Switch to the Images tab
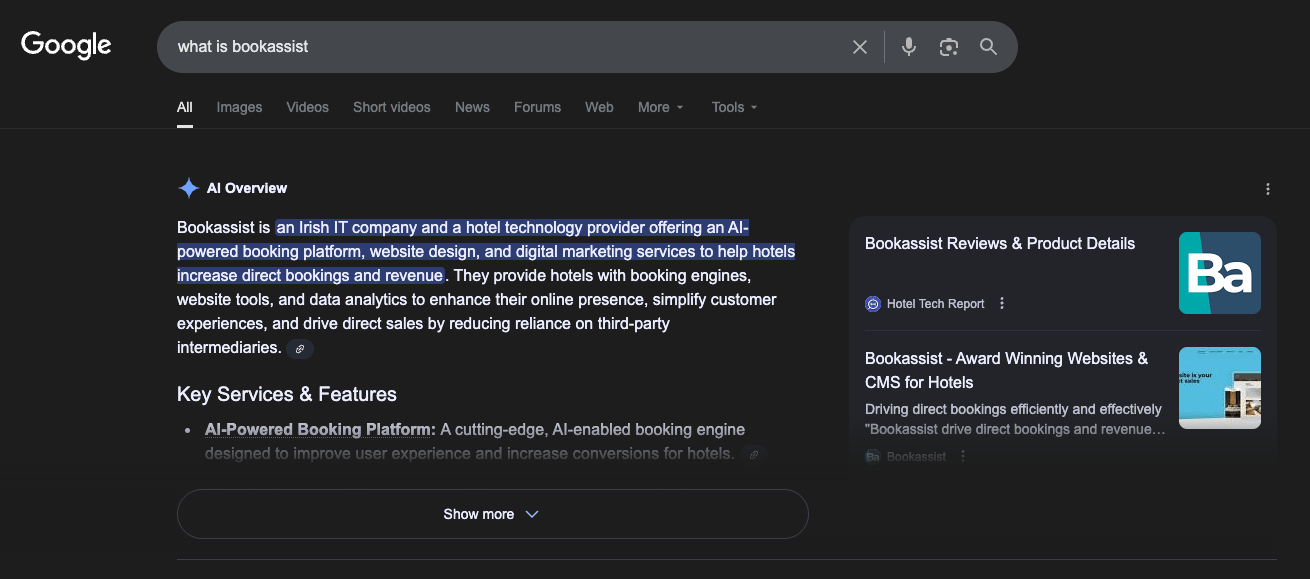The image size is (1310, 579). tap(239, 107)
